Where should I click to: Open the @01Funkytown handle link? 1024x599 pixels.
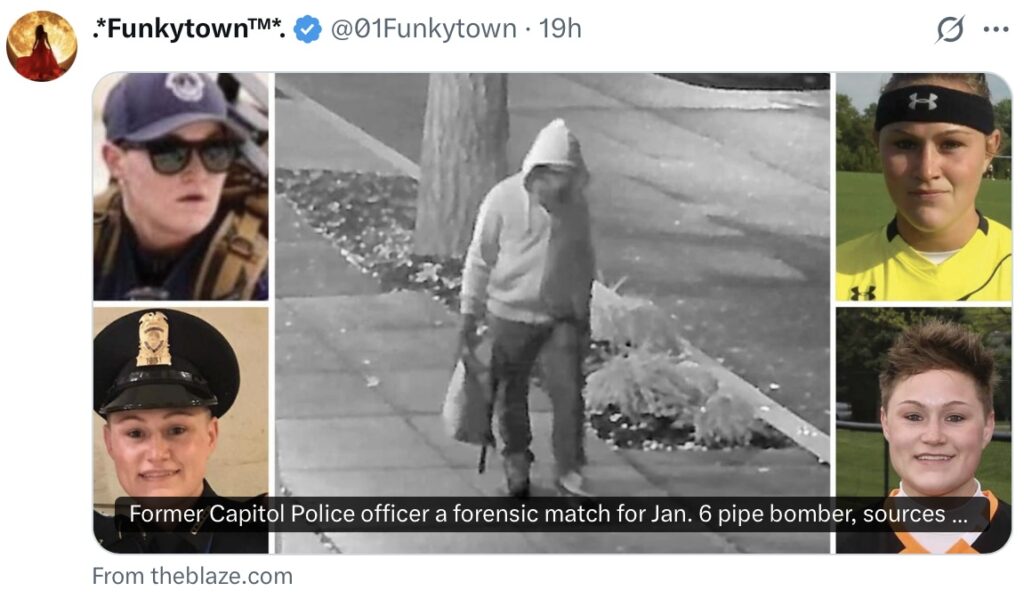point(423,29)
